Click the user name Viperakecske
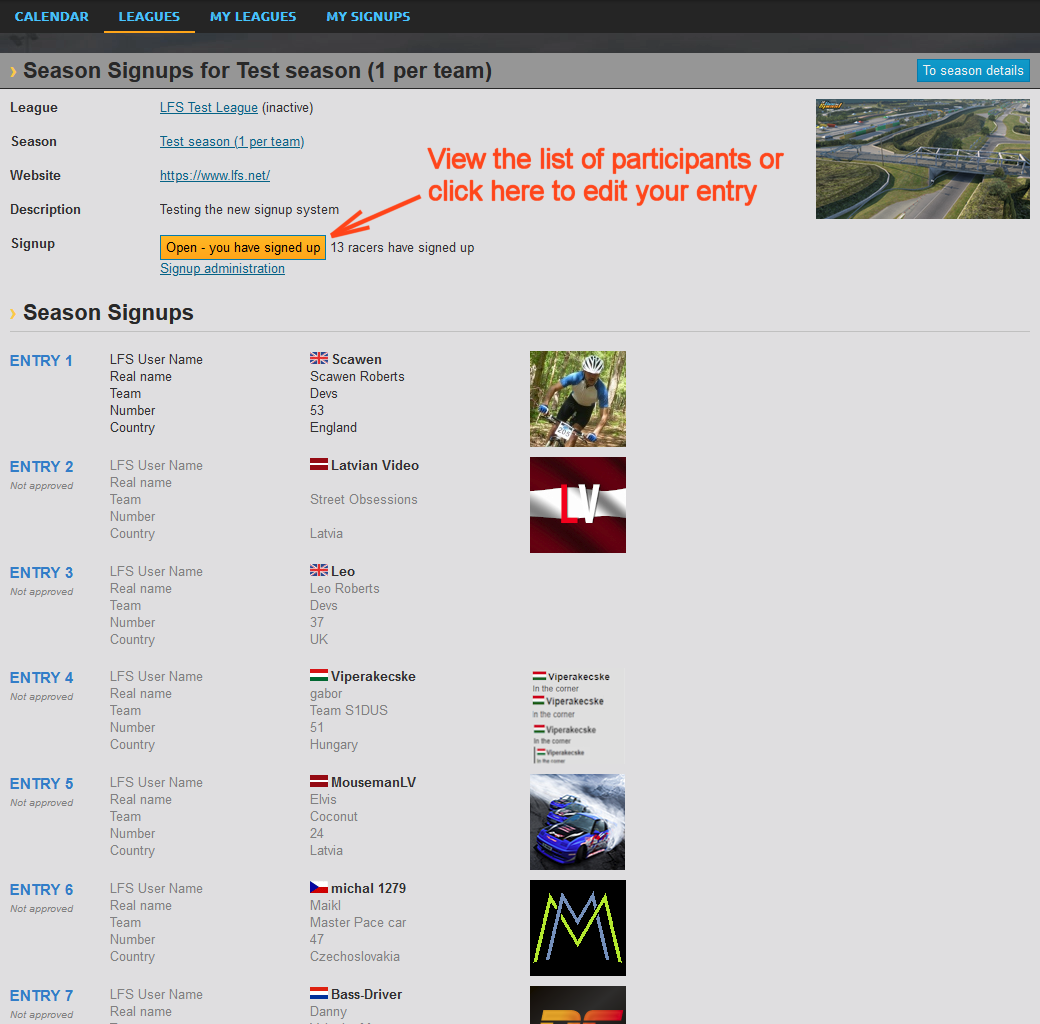Viewport: 1040px width, 1024px height. pyautogui.click(x=373, y=676)
